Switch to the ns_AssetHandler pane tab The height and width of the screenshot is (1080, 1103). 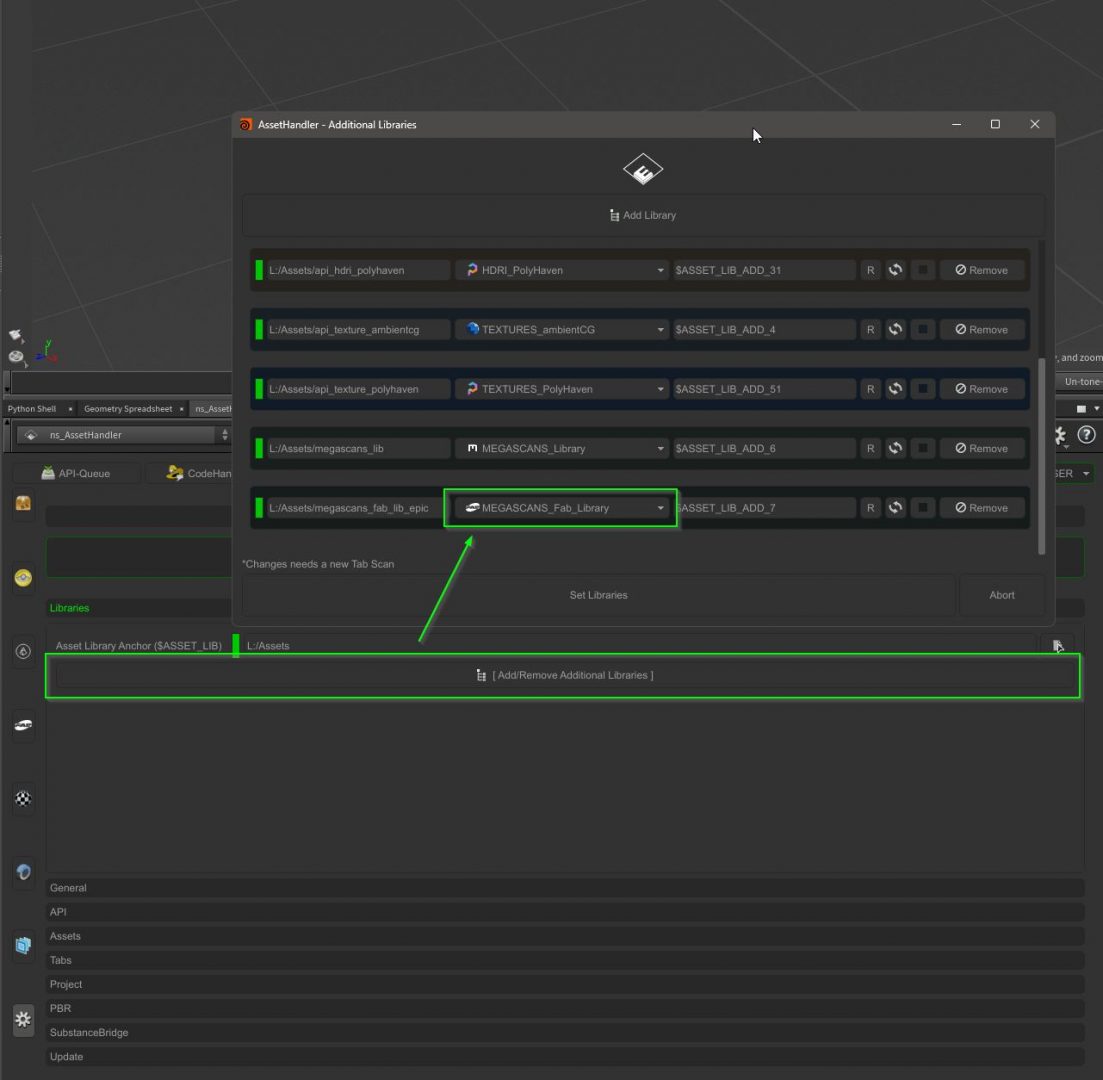coord(212,409)
